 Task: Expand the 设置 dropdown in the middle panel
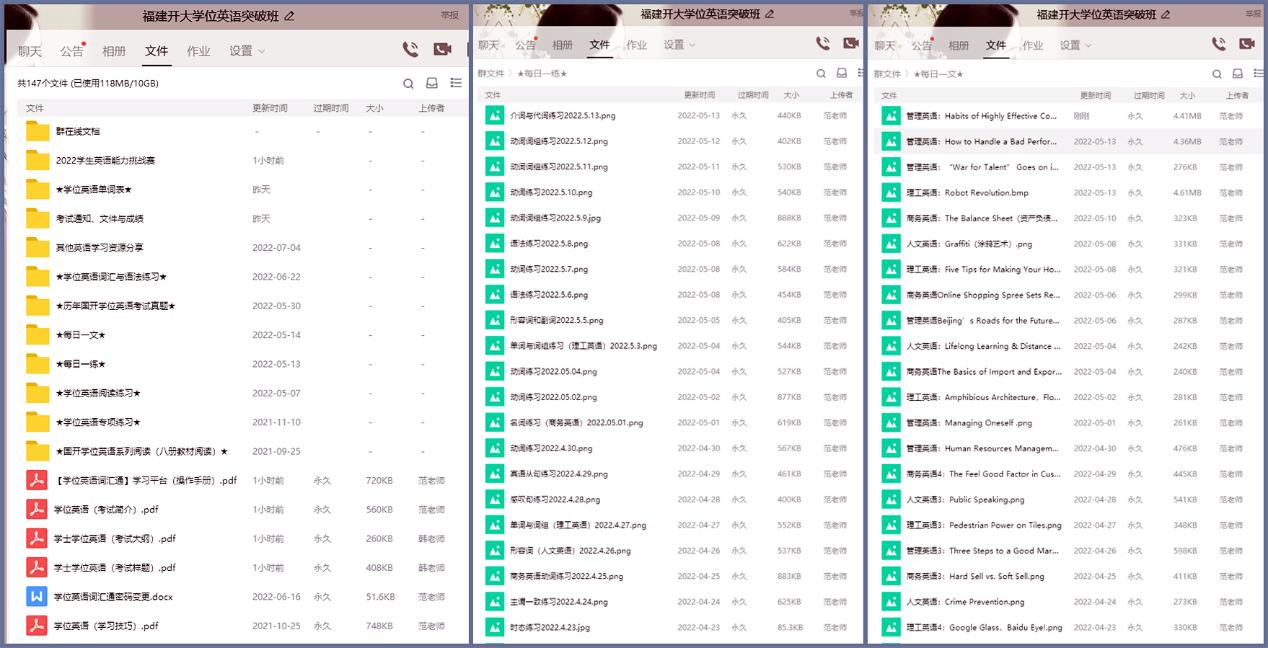pos(679,45)
